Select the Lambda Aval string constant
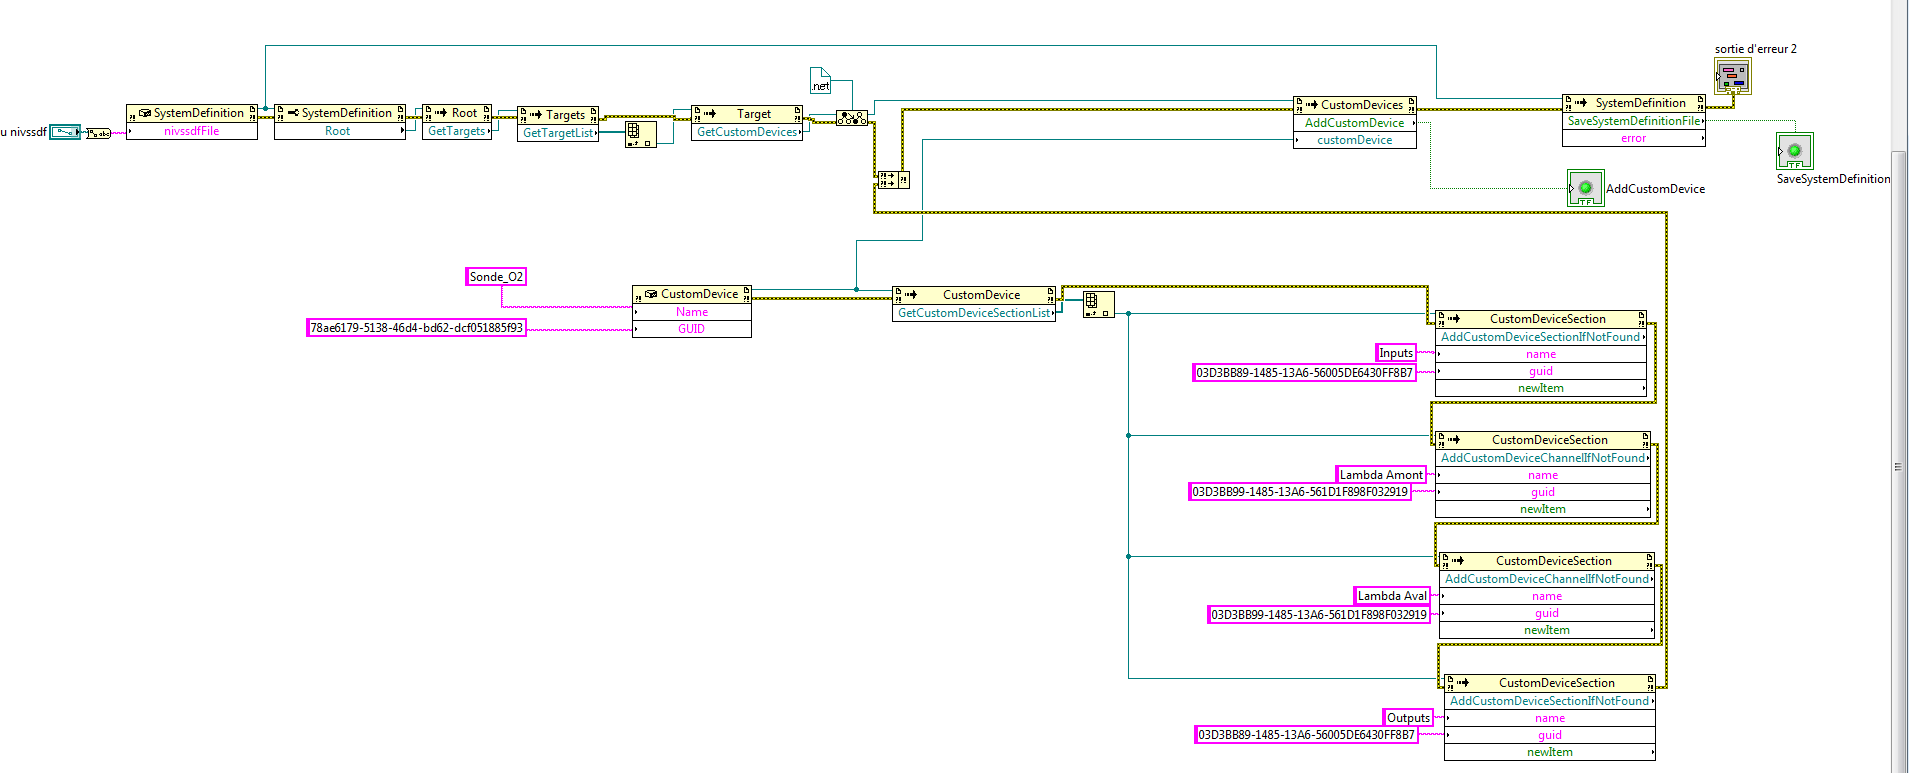Viewport: 1909px width, 773px height. click(x=1392, y=596)
